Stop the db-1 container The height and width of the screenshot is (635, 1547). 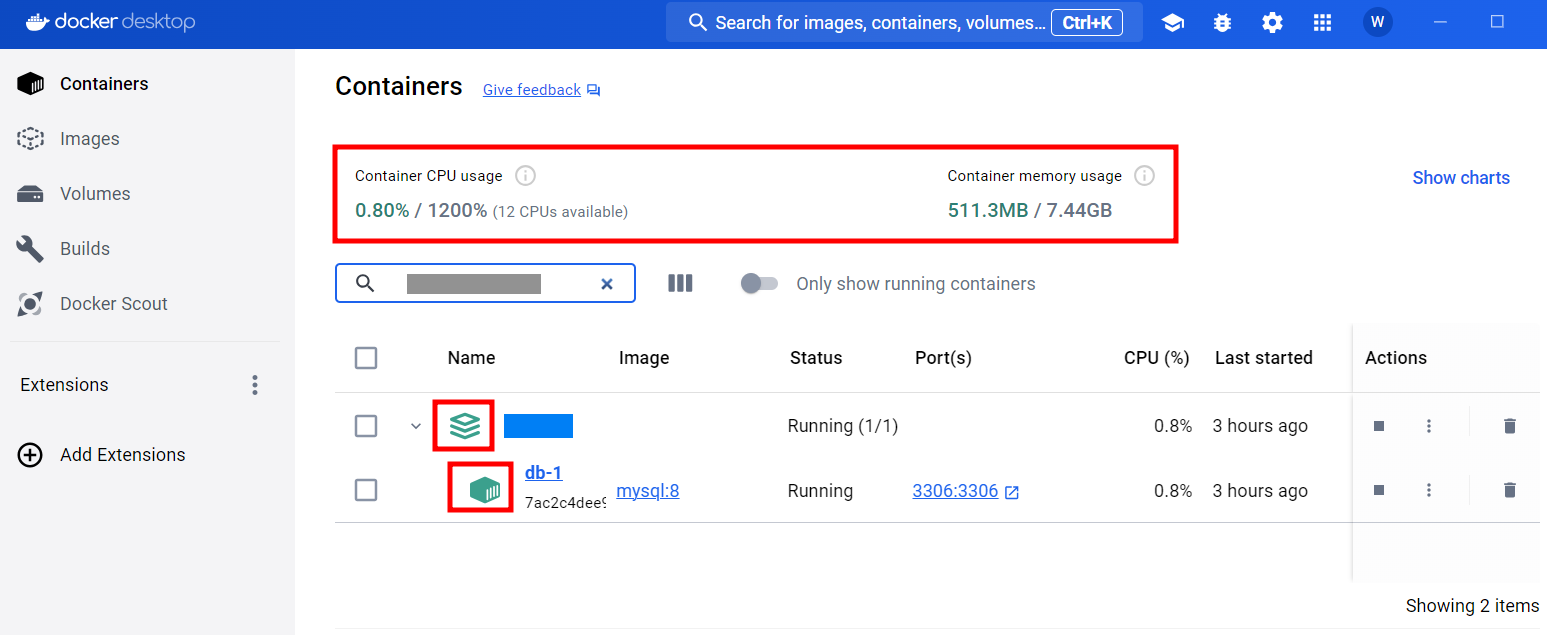click(1379, 490)
